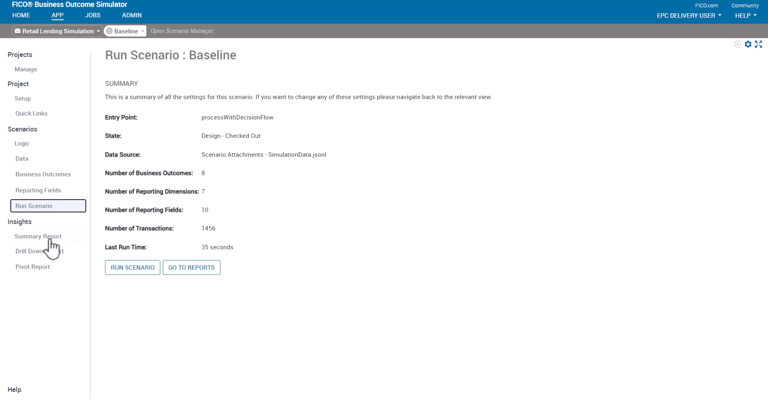Click the Design - Checked Out state value
Viewport: 768px width, 408px height.
click(231, 136)
